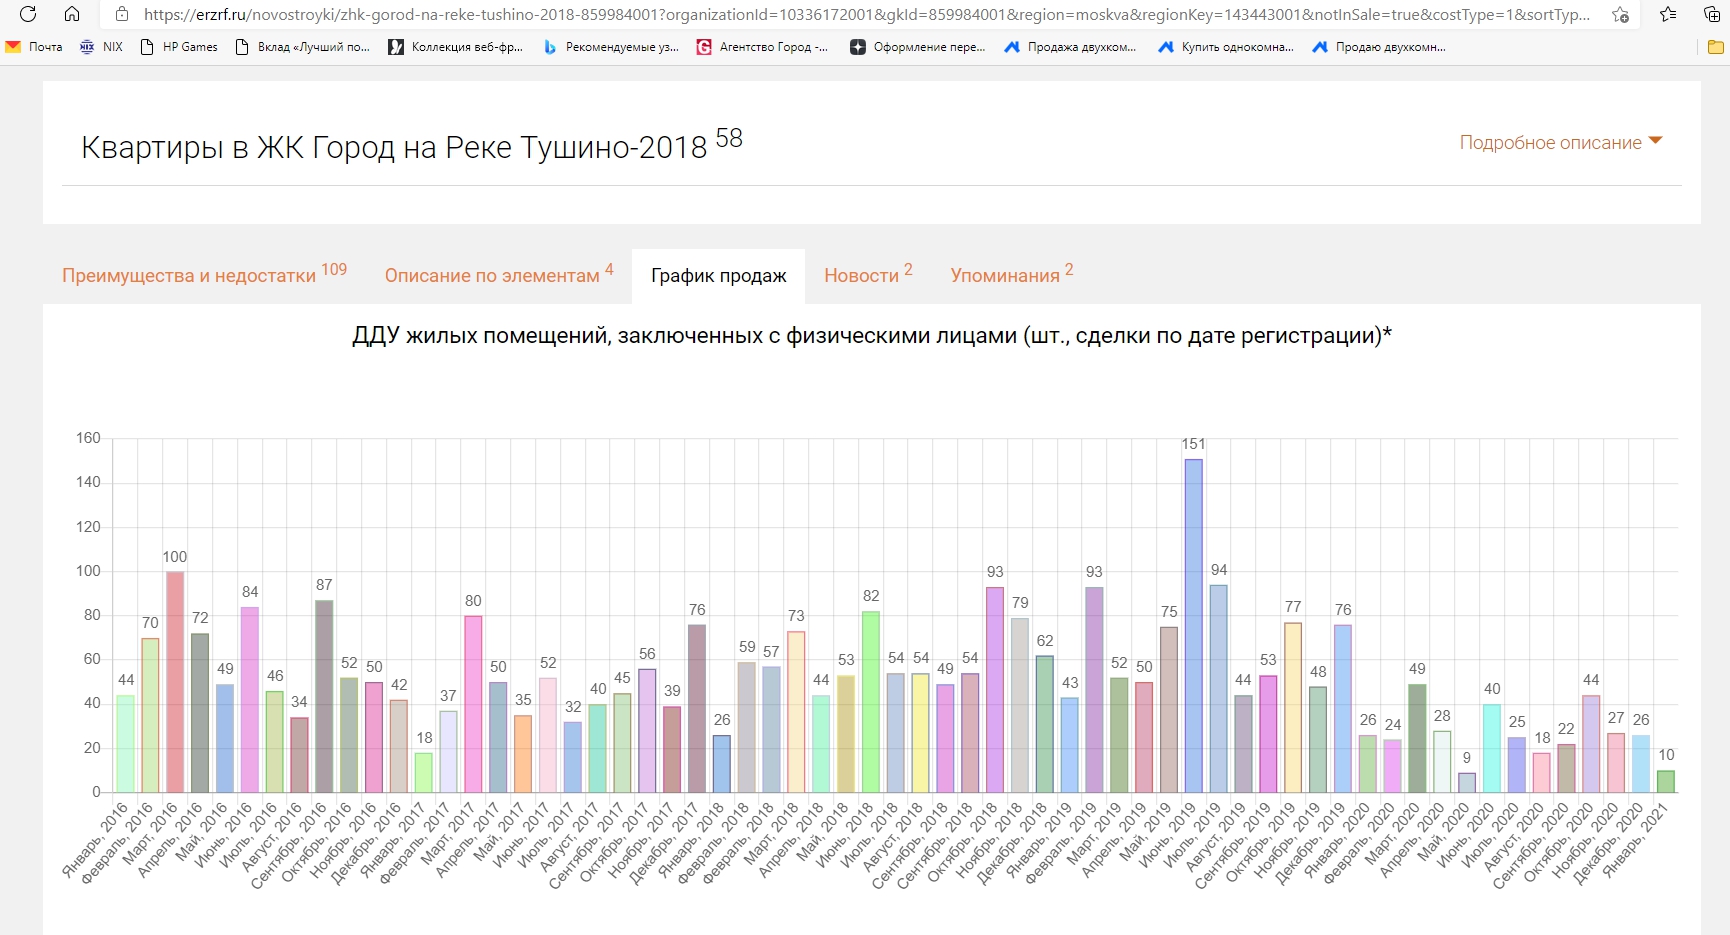1730x935 pixels.
Task: Click the red bar labeled 100
Action: pos(175,682)
